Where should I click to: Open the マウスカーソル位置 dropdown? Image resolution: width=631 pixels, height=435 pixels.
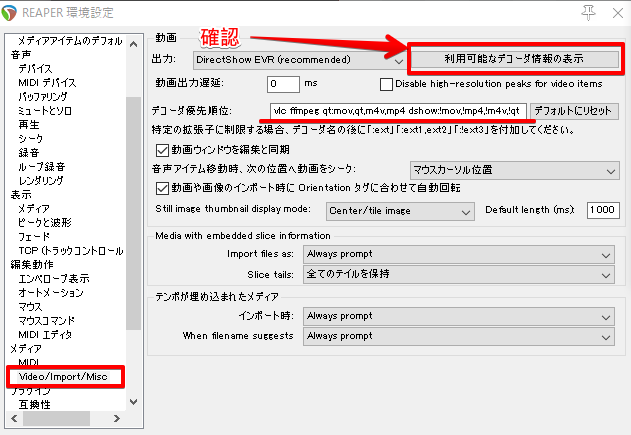(x=514, y=170)
